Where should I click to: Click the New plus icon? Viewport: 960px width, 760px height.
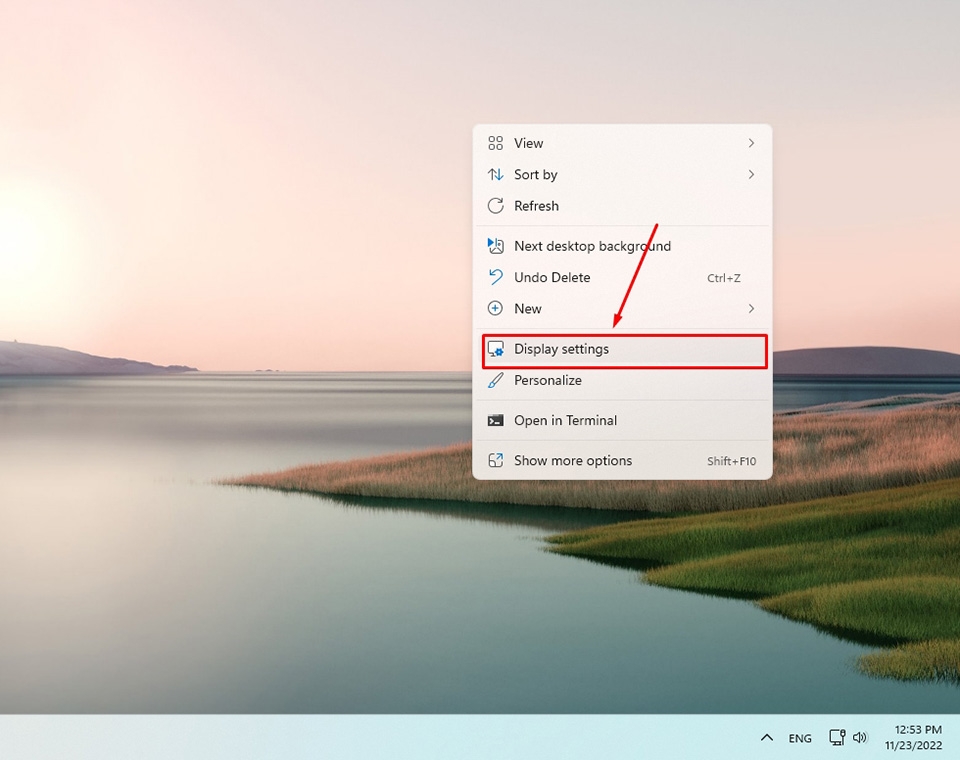496,308
